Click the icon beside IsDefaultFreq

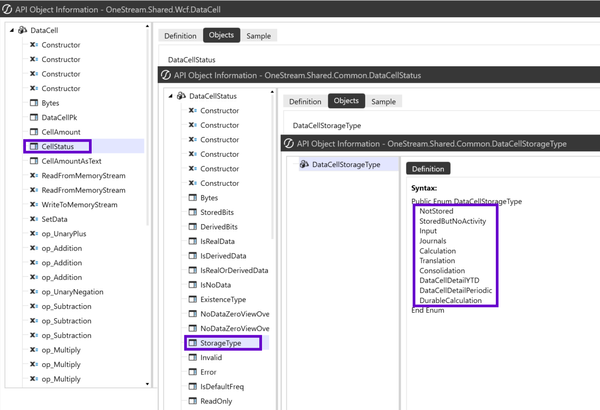pos(192,386)
